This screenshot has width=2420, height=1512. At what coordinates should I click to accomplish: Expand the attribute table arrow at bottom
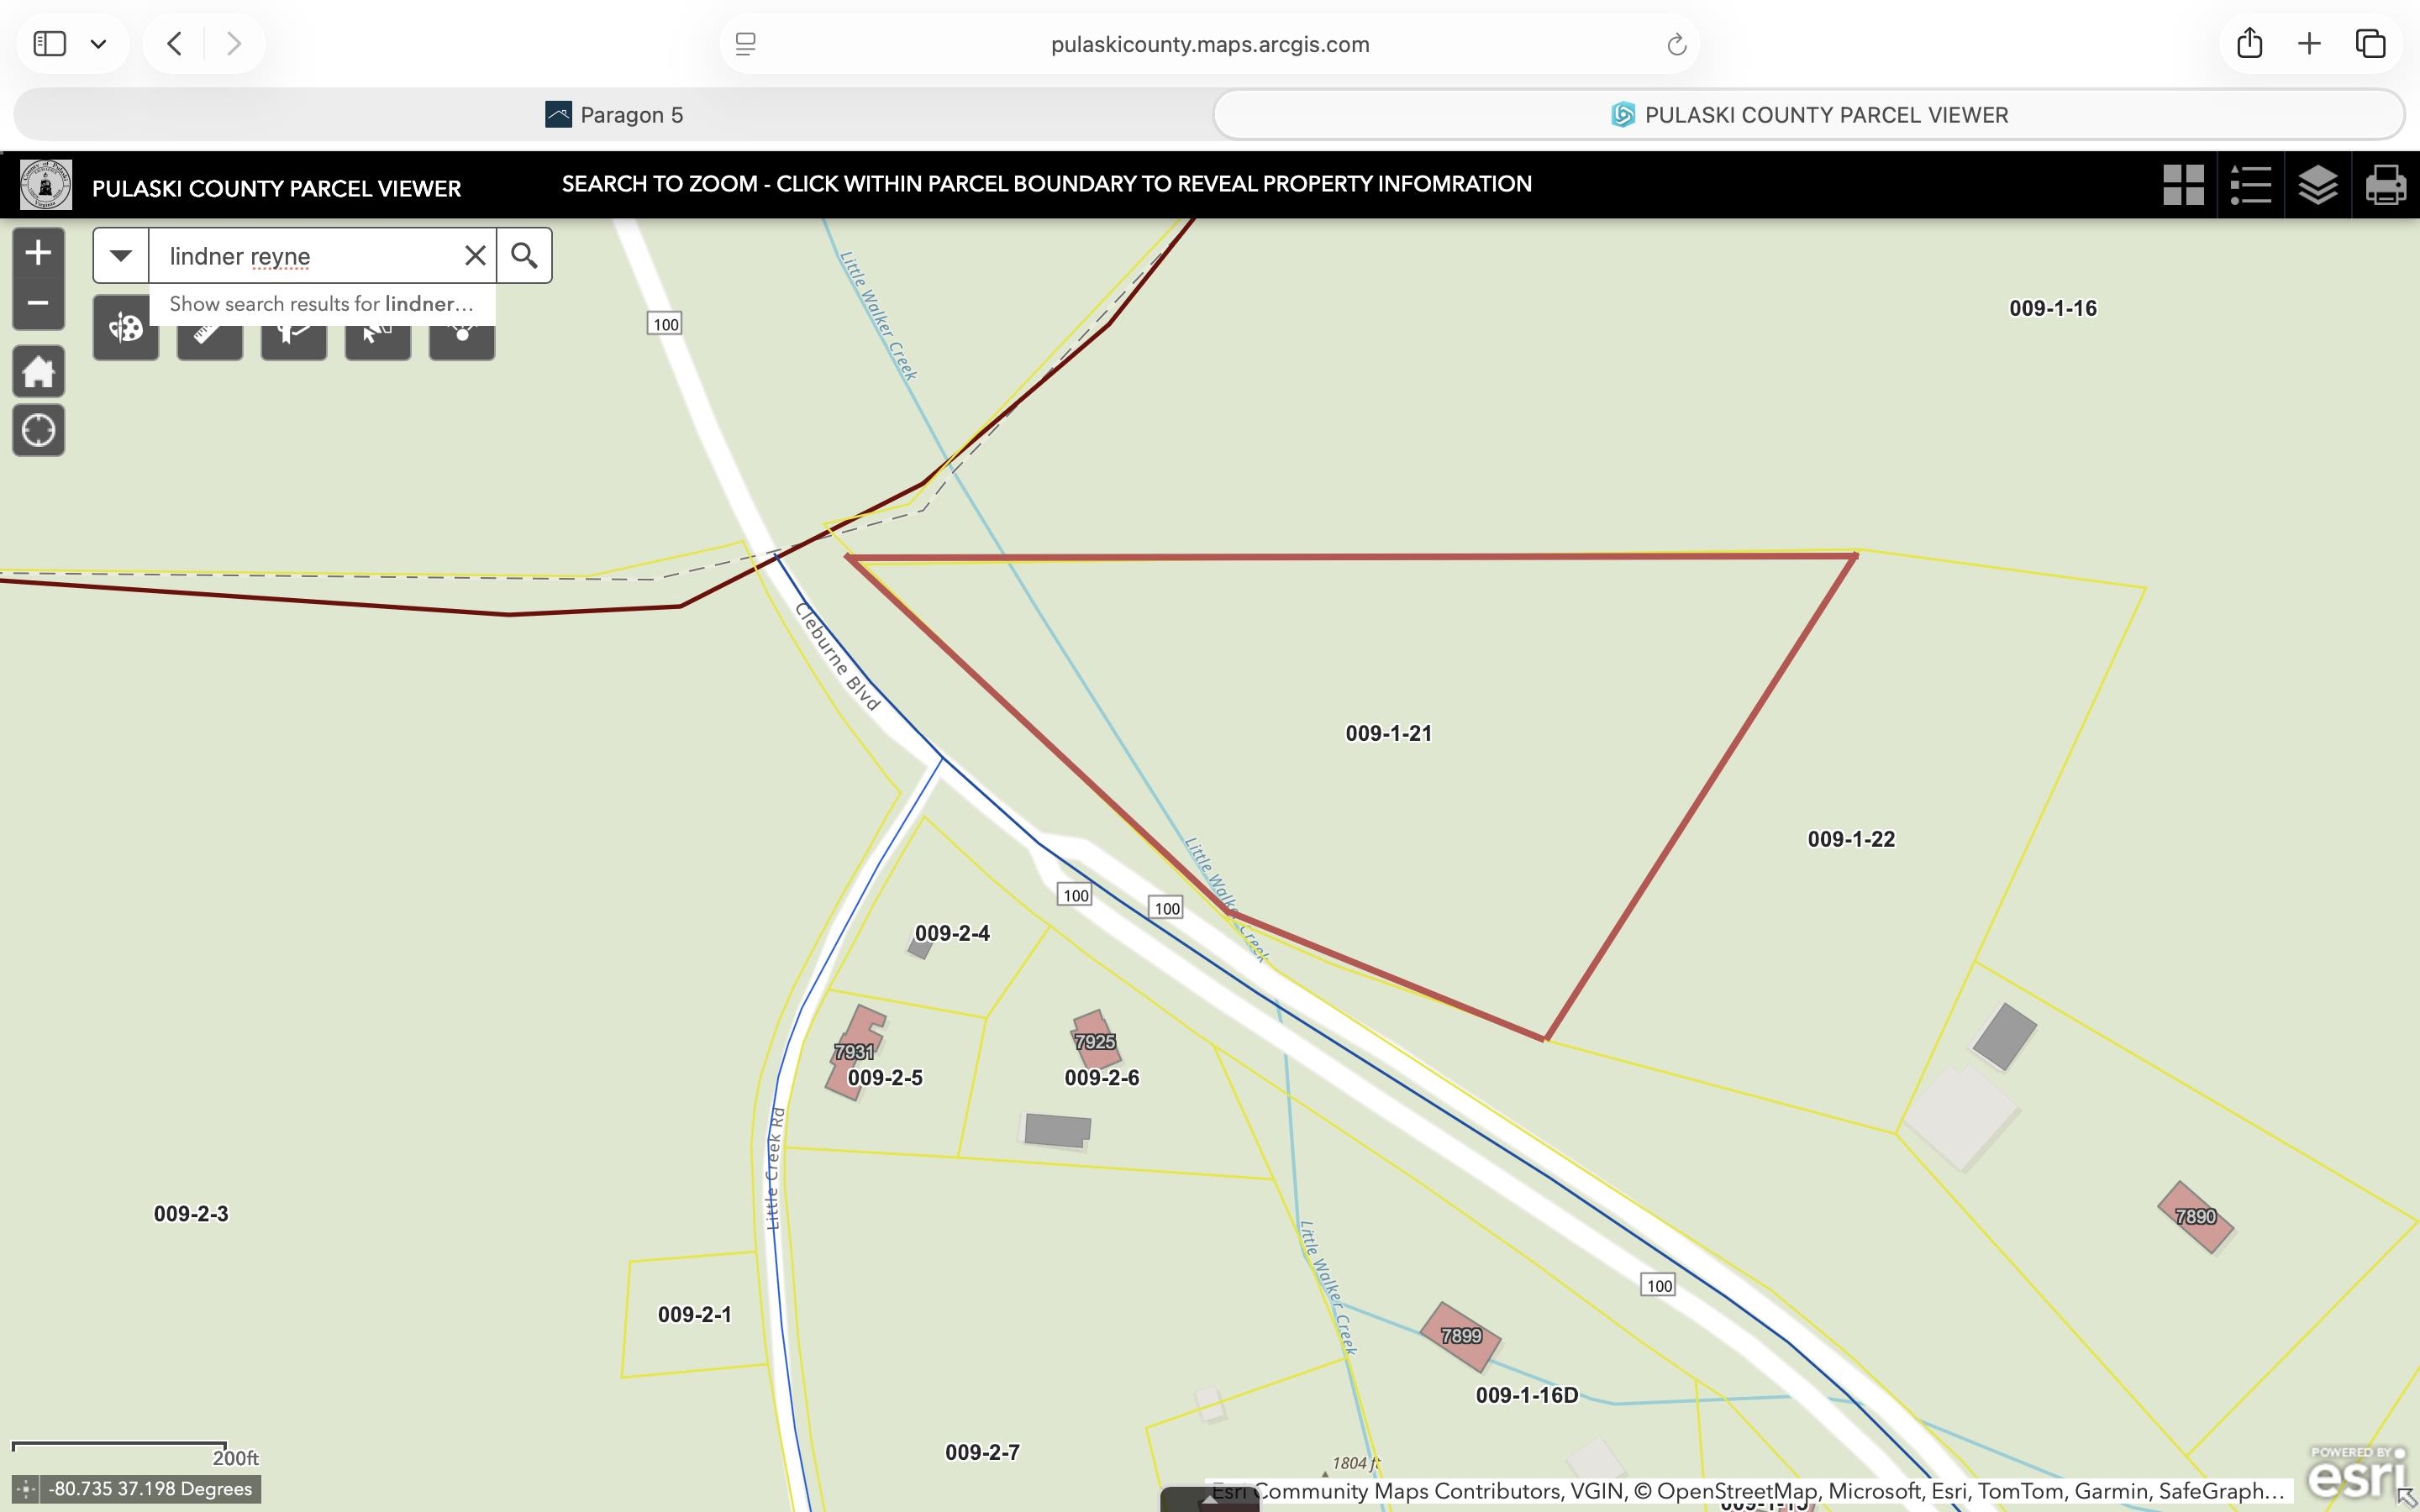[1209, 1500]
